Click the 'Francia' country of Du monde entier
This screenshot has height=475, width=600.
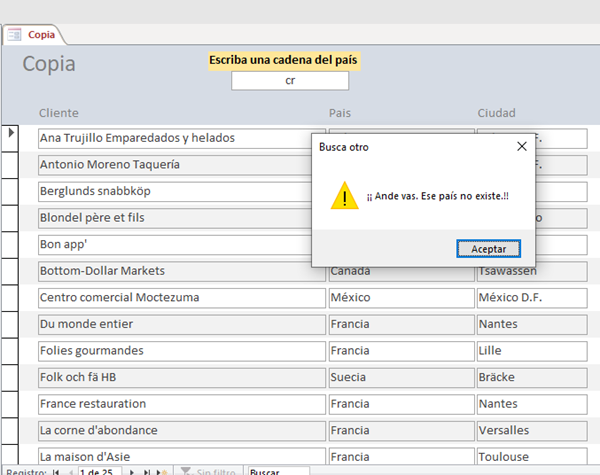(x=401, y=325)
